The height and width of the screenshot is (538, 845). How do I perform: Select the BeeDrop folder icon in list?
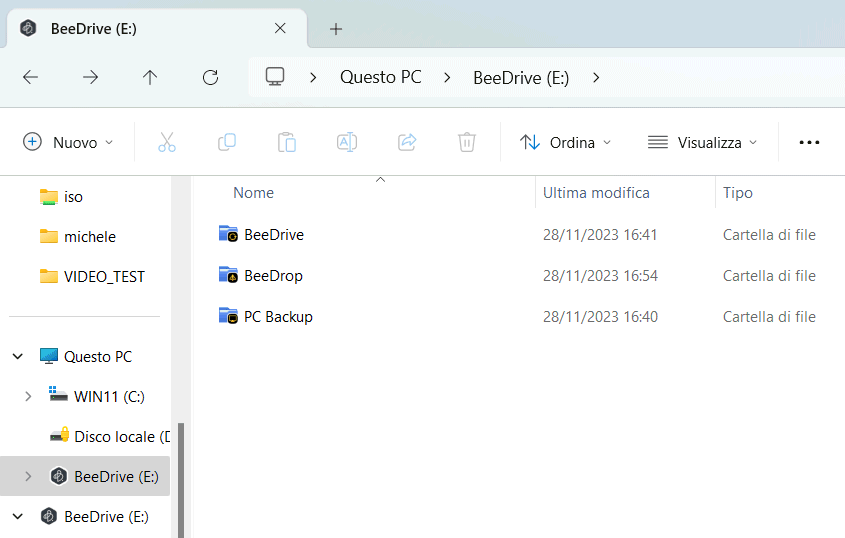(228, 275)
